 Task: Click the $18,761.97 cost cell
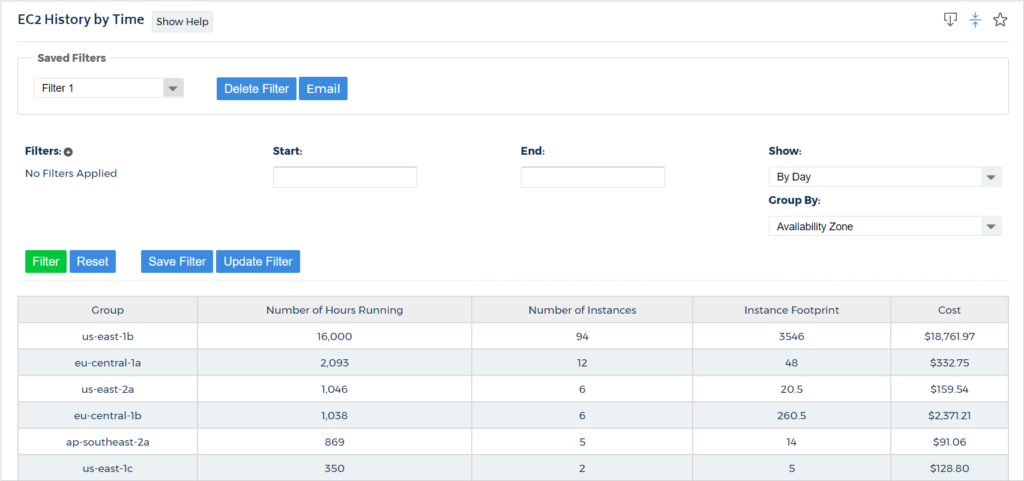(x=949, y=337)
